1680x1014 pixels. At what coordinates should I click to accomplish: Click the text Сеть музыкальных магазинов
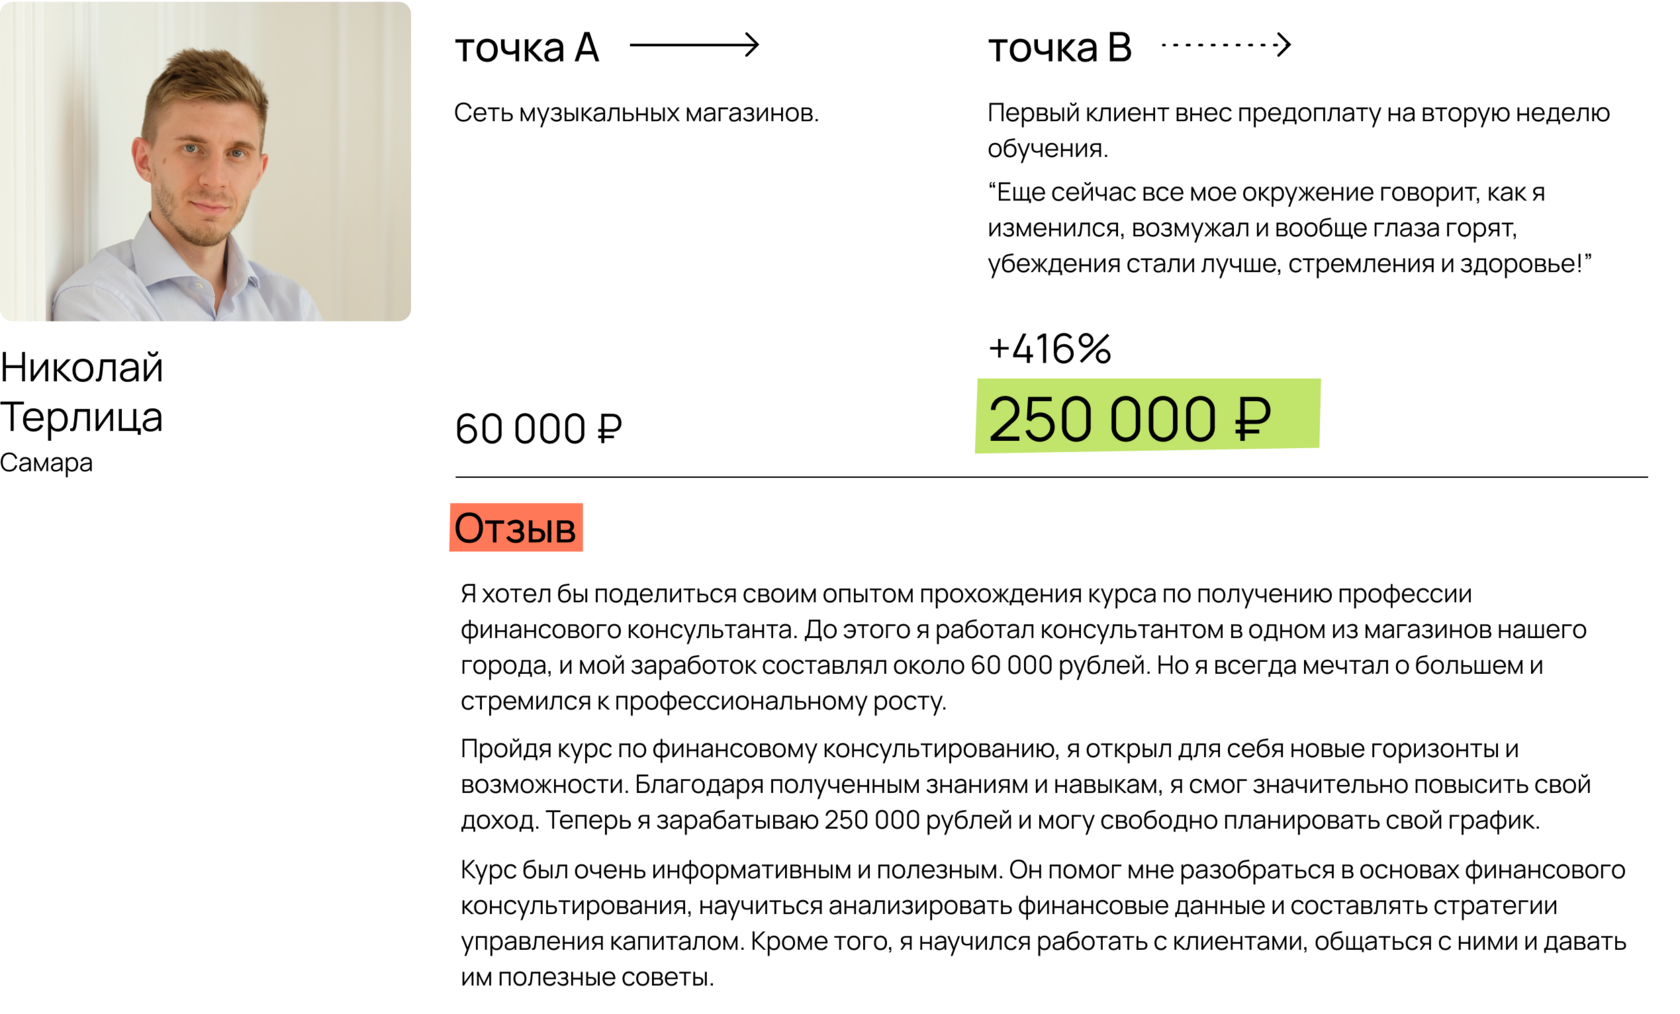pos(636,113)
